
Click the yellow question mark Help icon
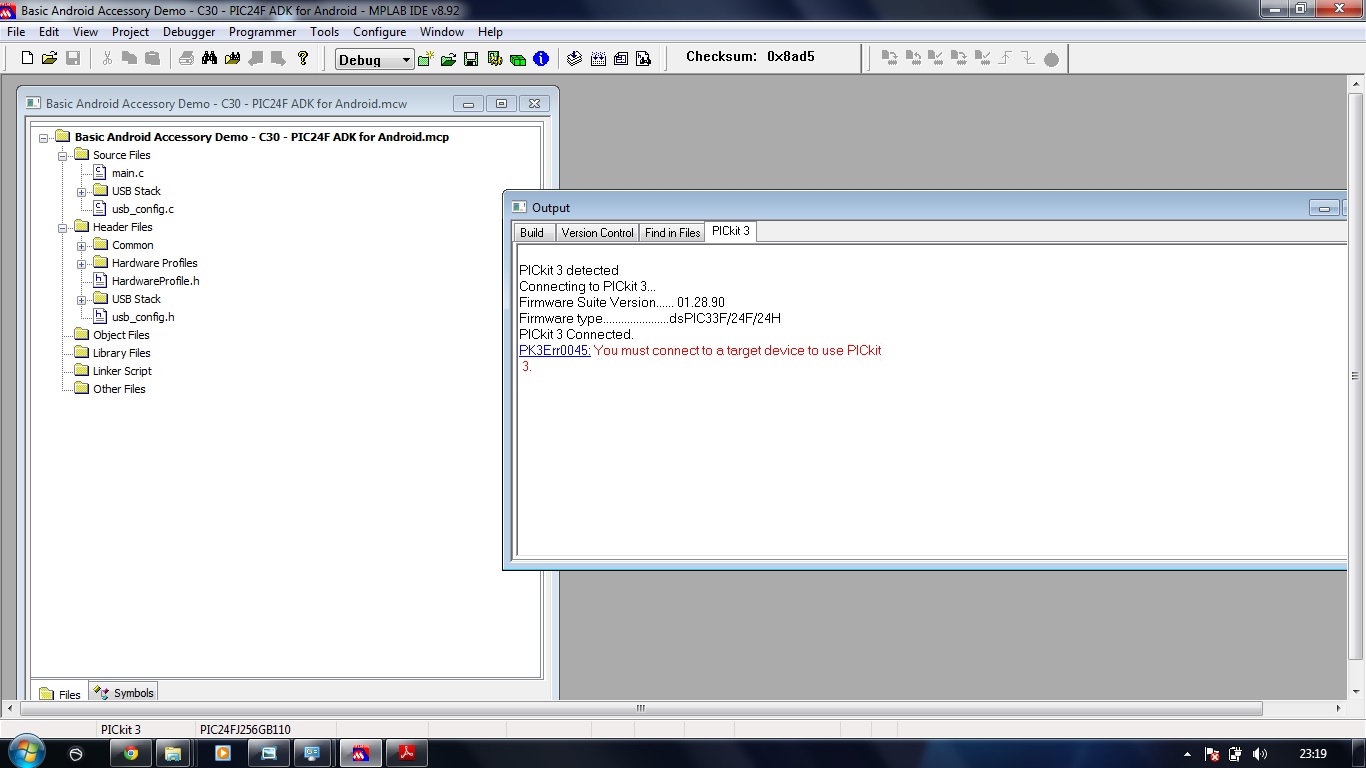[303, 58]
